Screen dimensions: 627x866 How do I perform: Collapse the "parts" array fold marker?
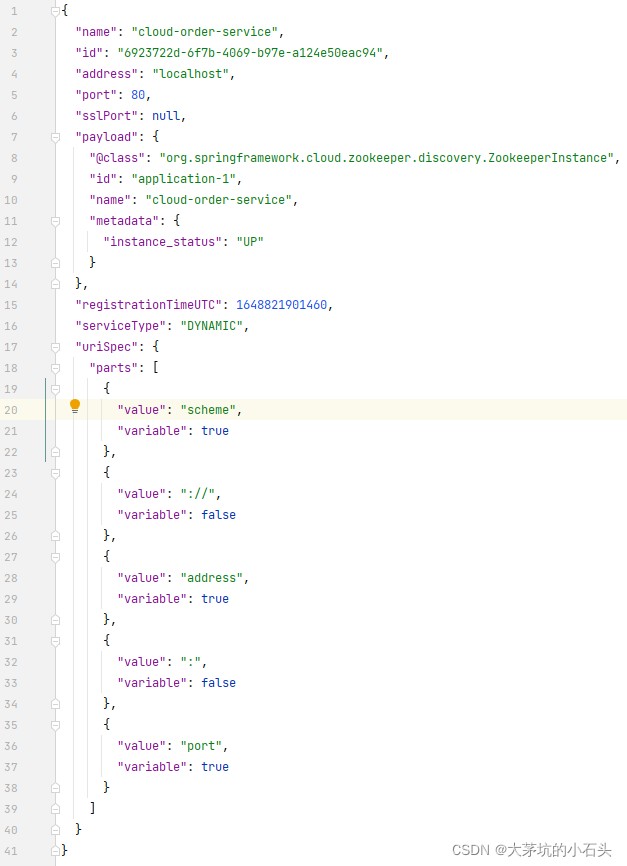pyautogui.click(x=55, y=368)
